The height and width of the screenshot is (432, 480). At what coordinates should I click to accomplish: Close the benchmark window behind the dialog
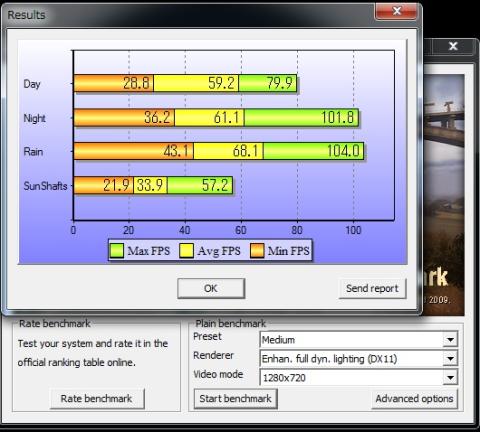pyautogui.click(x=453, y=46)
